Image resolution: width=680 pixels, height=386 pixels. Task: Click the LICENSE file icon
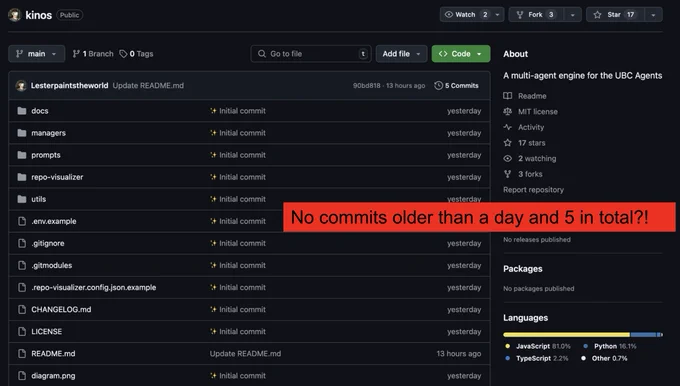(22, 332)
